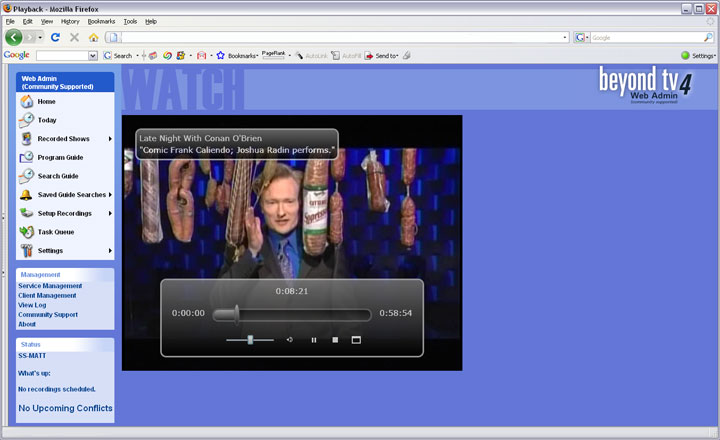
Task: Click the Settings tools icon in sidebar
Action: click(x=27, y=250)
